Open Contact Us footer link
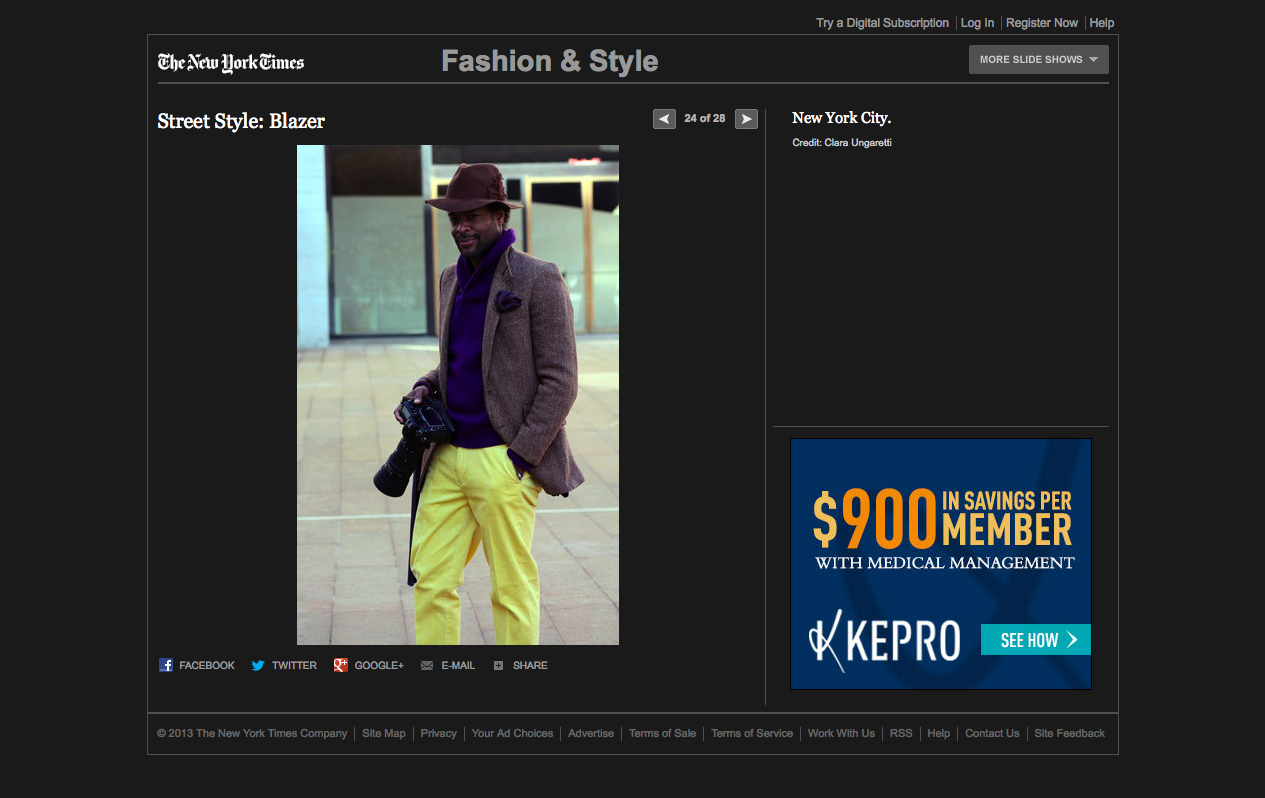1265x798 pixels. pos(992,733)
